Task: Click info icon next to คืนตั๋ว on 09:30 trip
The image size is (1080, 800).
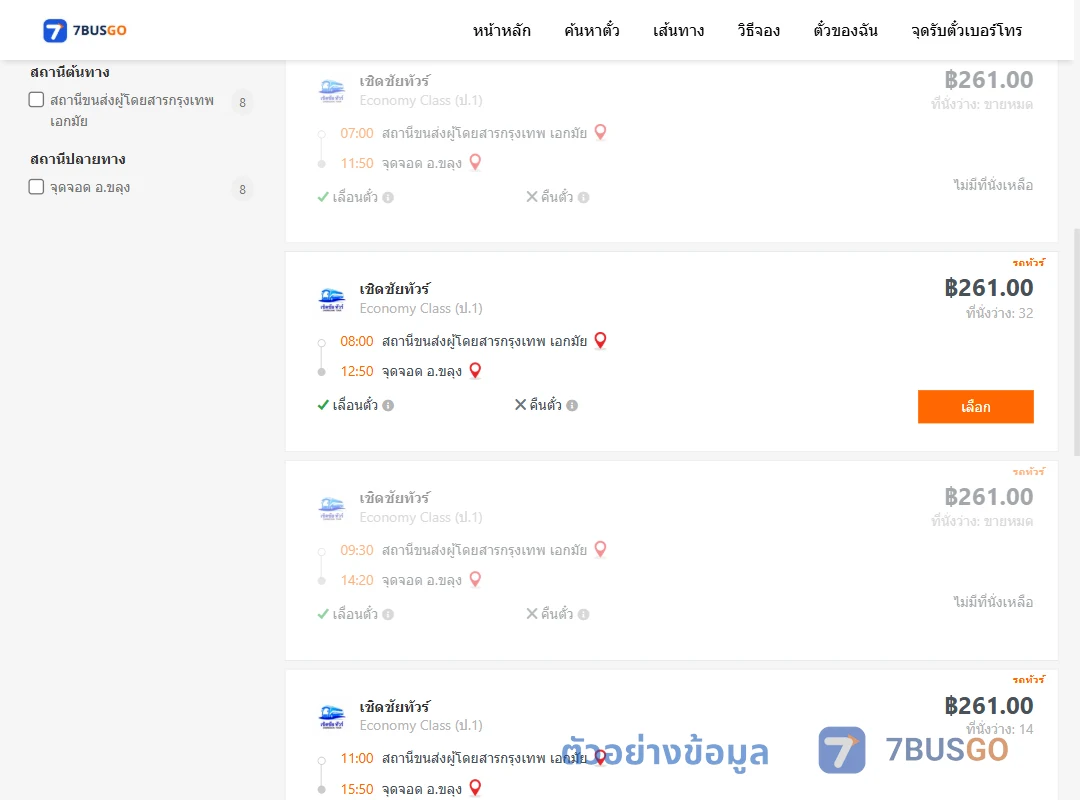Action: [x=583, y=615]
